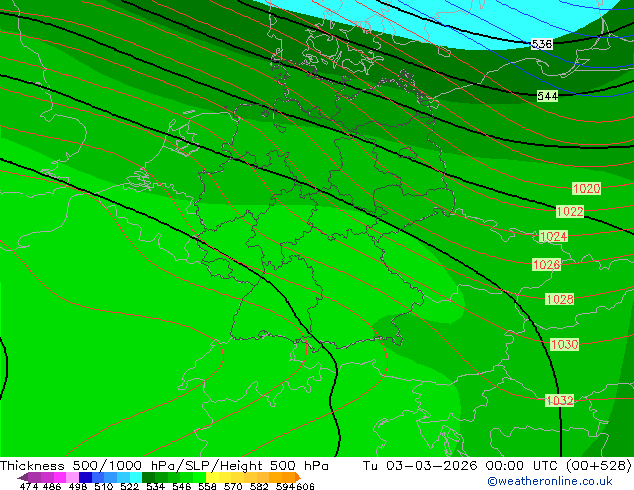
Task: Click the Height 500 hPa title text
Action: (x=274, y=466)
